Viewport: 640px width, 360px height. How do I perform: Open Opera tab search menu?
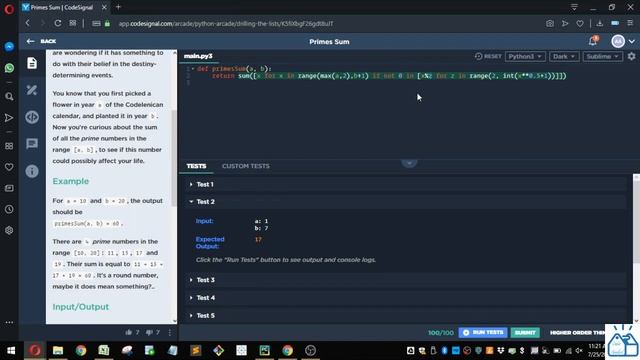coord(574,7)
